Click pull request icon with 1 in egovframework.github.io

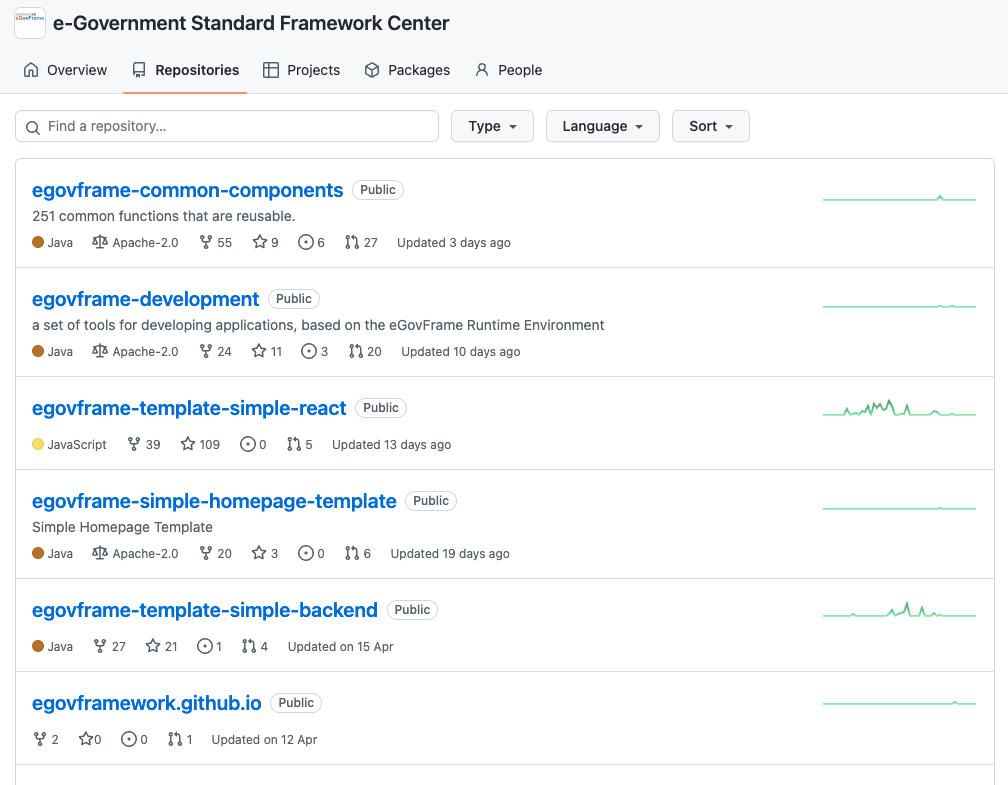click(174, 739)
